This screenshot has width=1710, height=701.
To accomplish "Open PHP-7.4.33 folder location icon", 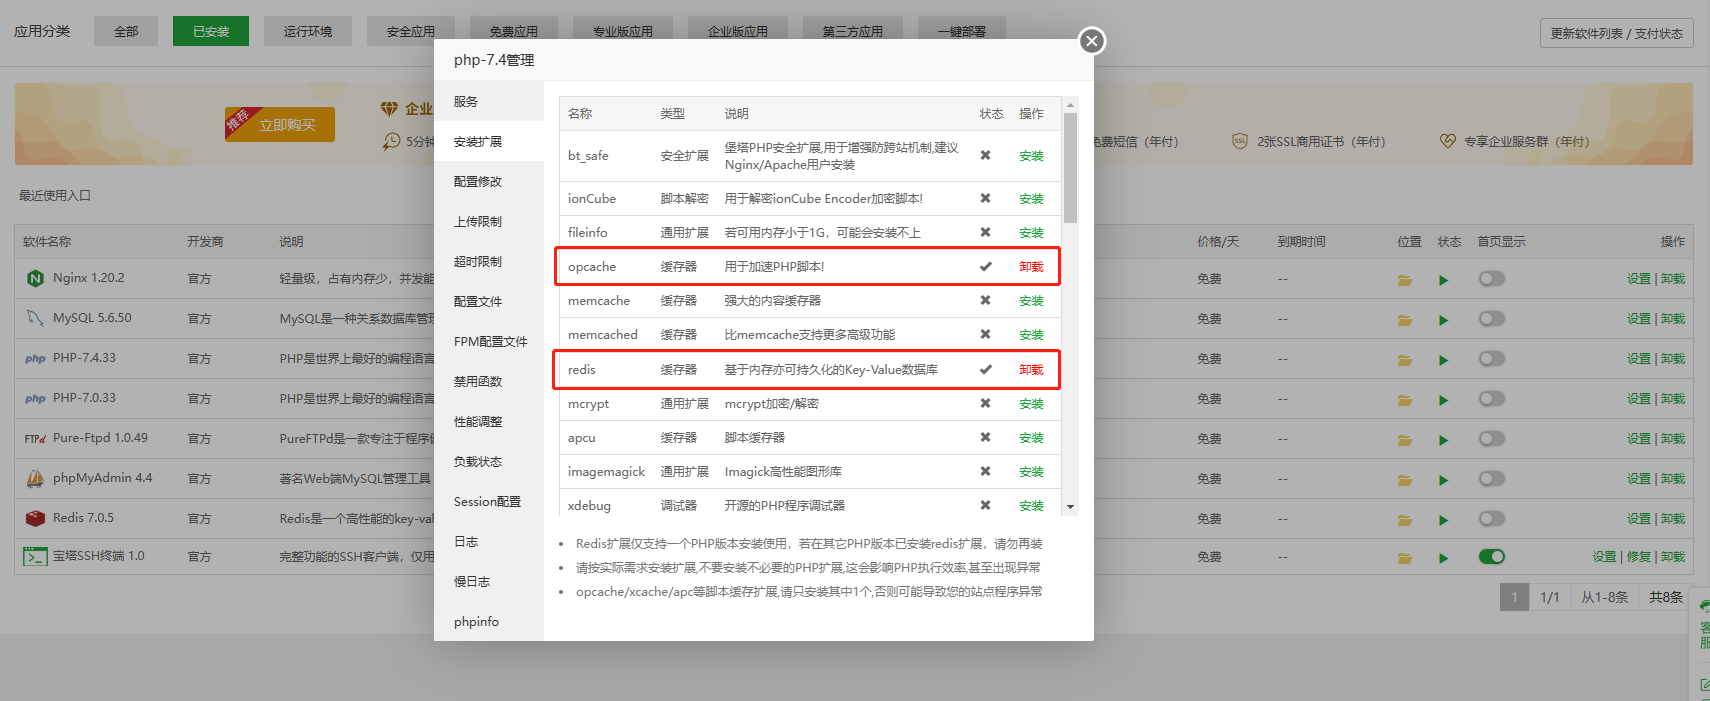I will tap(1405, 360).
